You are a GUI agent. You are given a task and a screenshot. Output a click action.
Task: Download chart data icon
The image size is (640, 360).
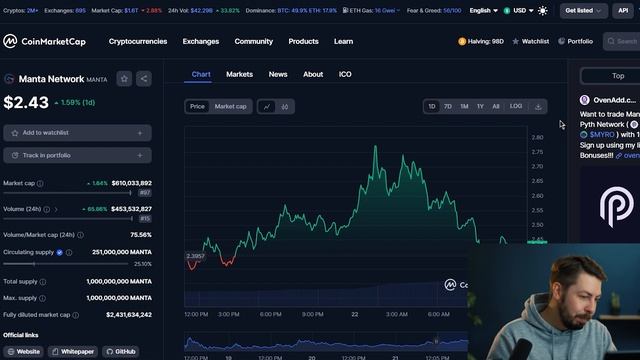(x=538, y=107)
